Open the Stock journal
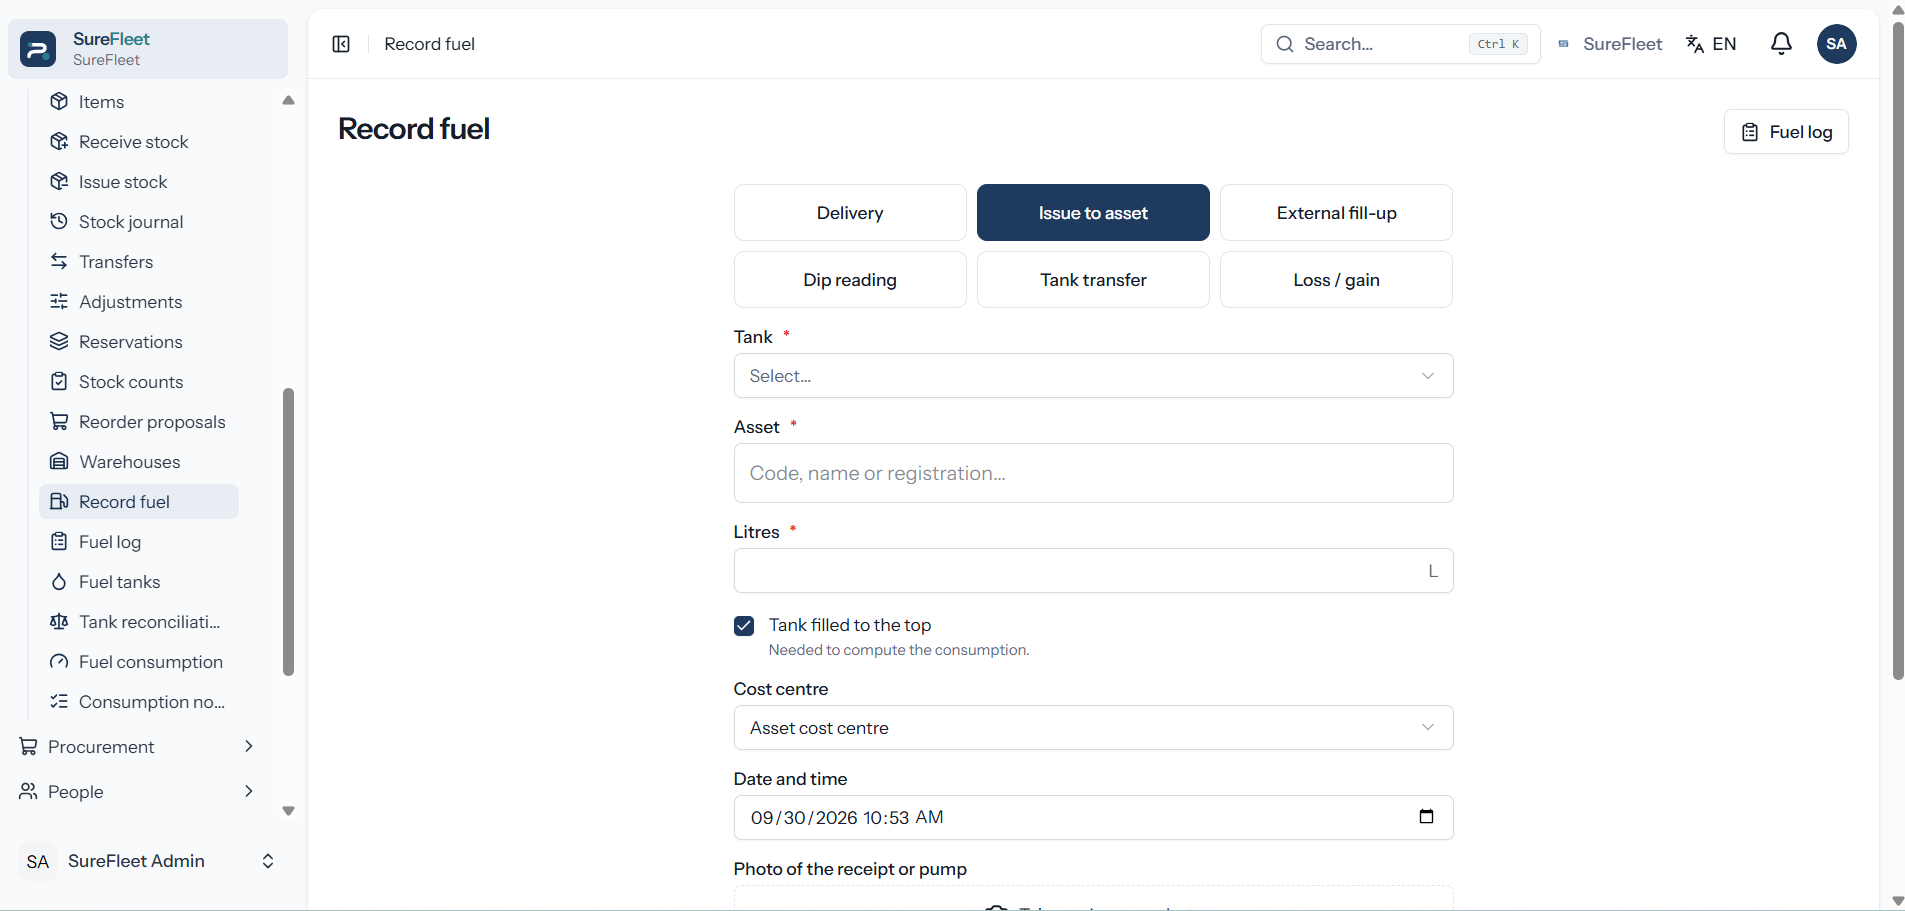Viewport: 1905px width, 911px height. coord(139,222)
